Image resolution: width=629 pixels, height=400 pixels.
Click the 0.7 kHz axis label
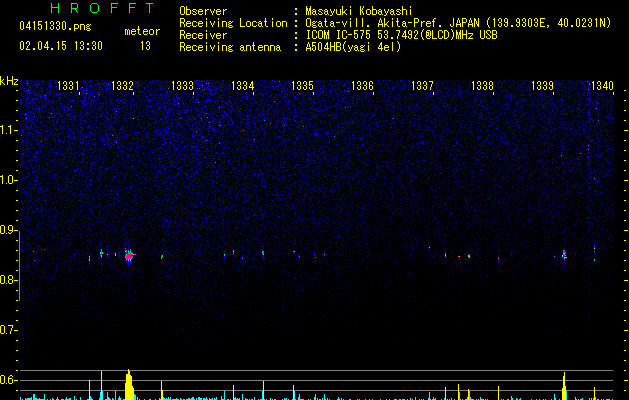coord(8,330)
